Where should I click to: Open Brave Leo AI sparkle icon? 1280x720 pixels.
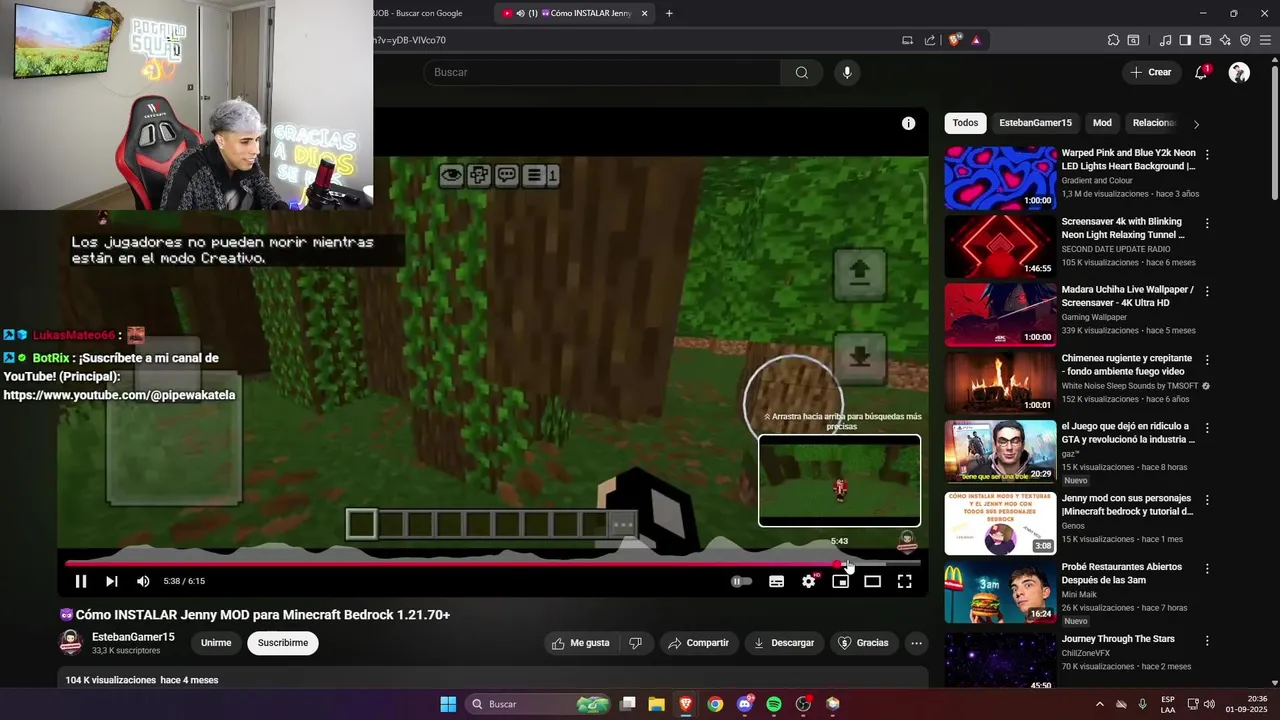[1225, 40]
